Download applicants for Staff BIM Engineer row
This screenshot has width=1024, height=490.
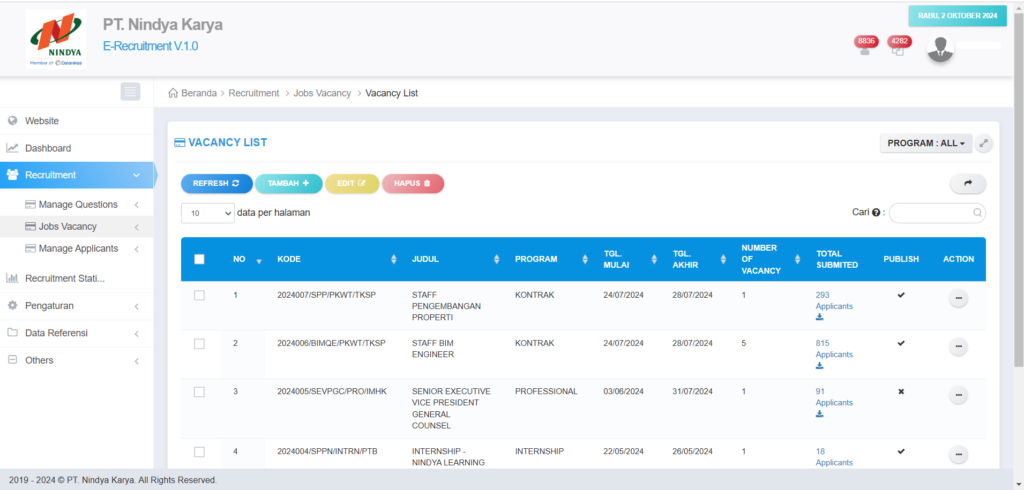click(x=820, y=365)
